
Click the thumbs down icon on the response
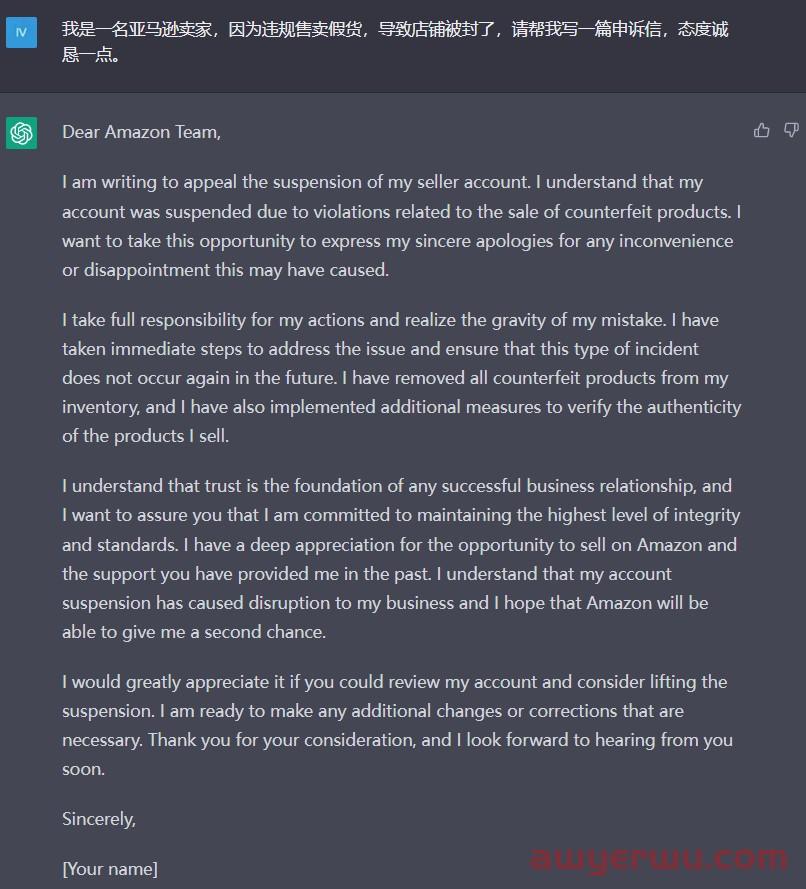(x=791, y=130)
